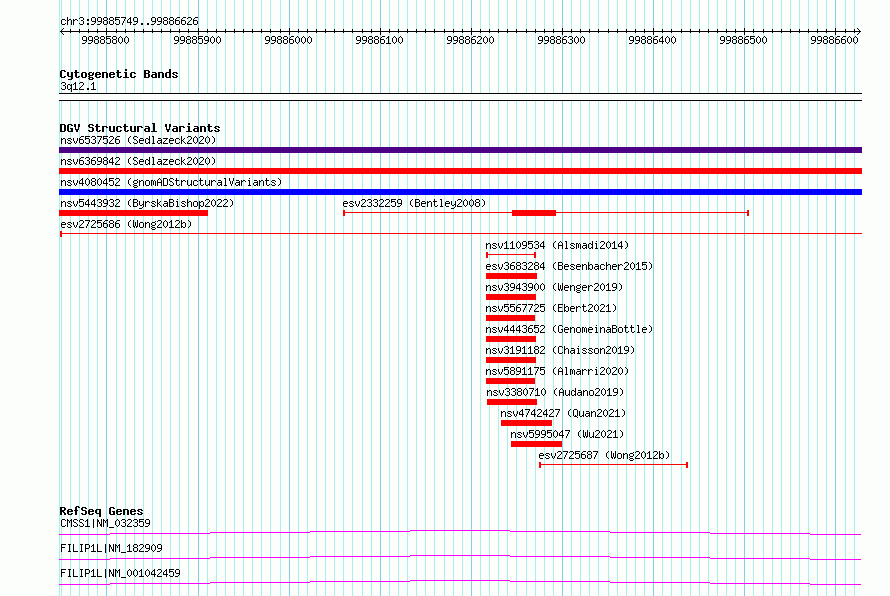The width and height of the screenshot is (890, 596).
Task: Click ruler position 99886000
Action: pyautogui.click(x=288, y=40)
